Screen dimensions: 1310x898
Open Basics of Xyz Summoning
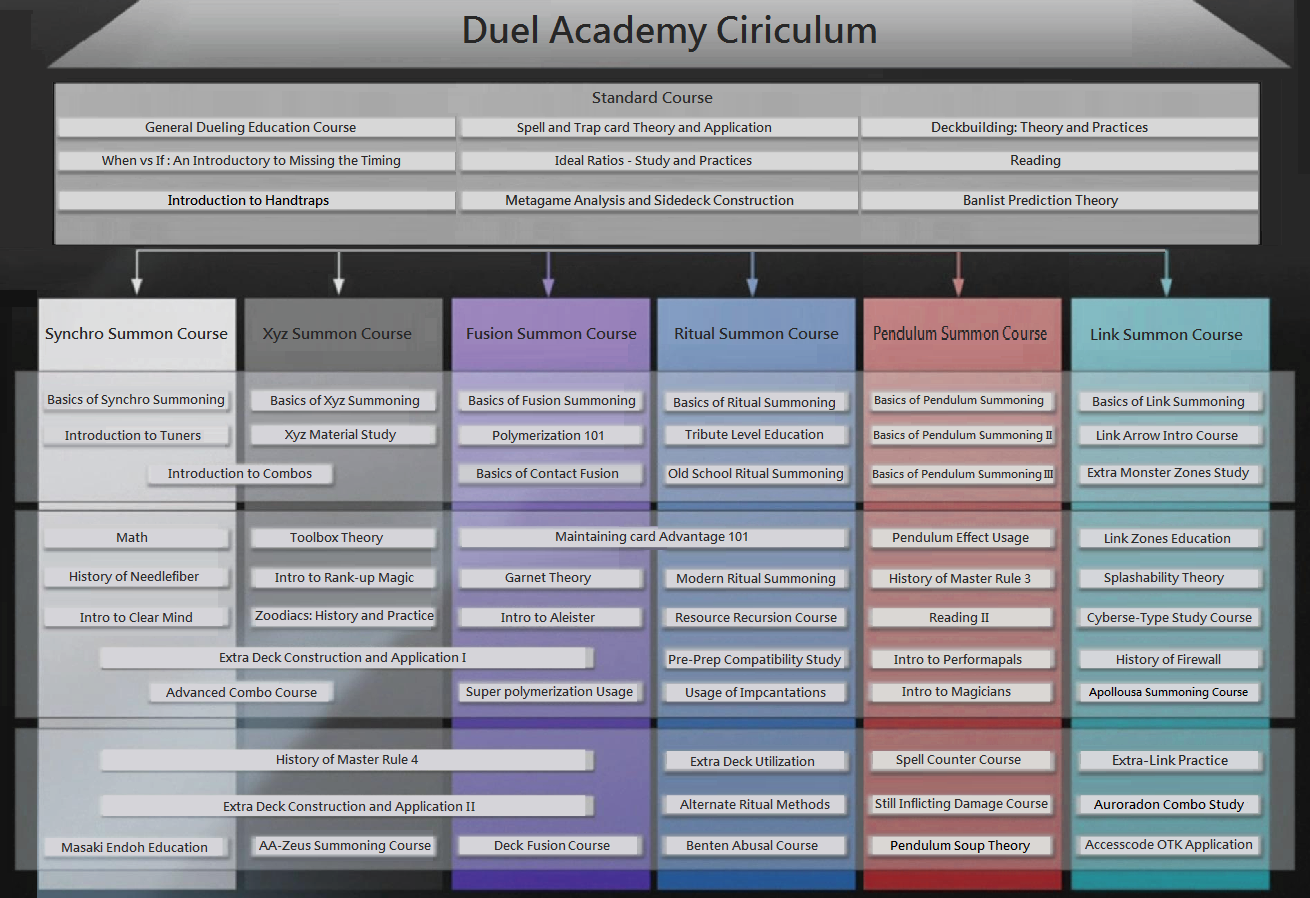(344, 400)
